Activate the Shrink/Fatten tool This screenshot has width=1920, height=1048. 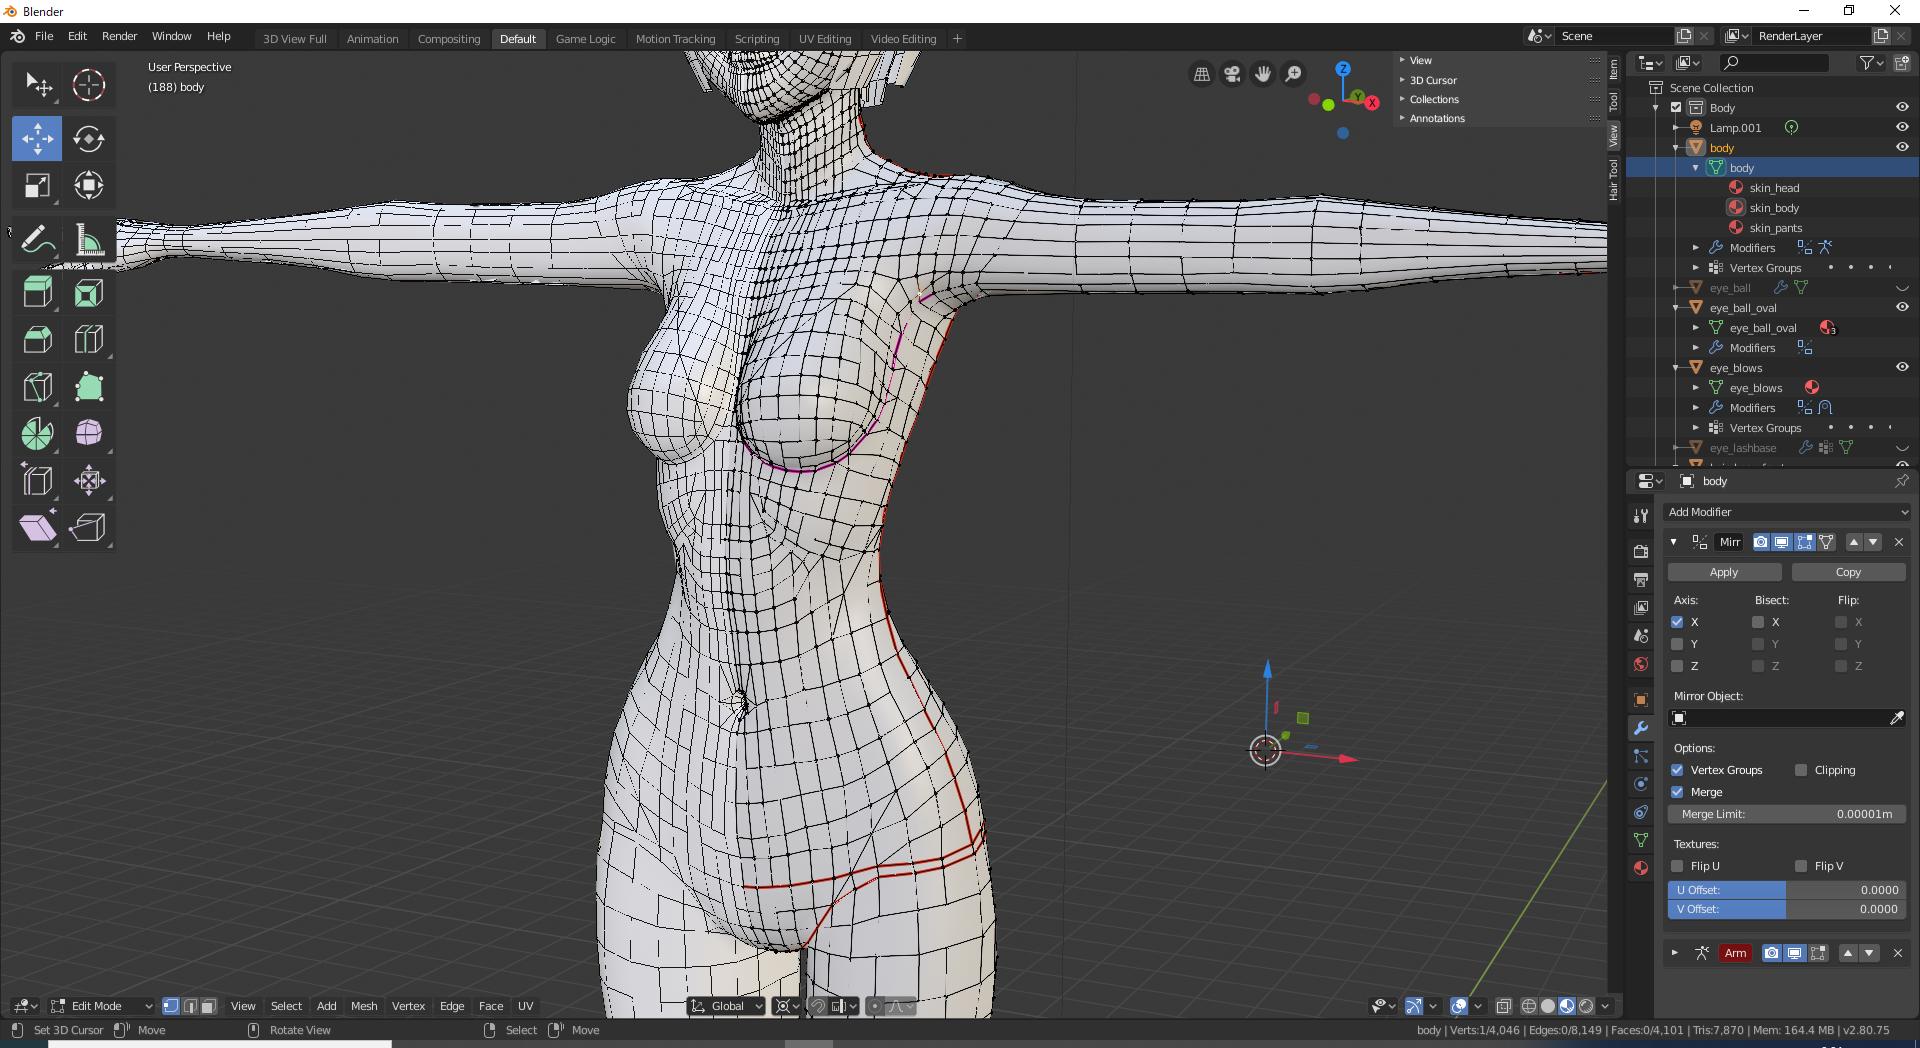tap(89, 481)
